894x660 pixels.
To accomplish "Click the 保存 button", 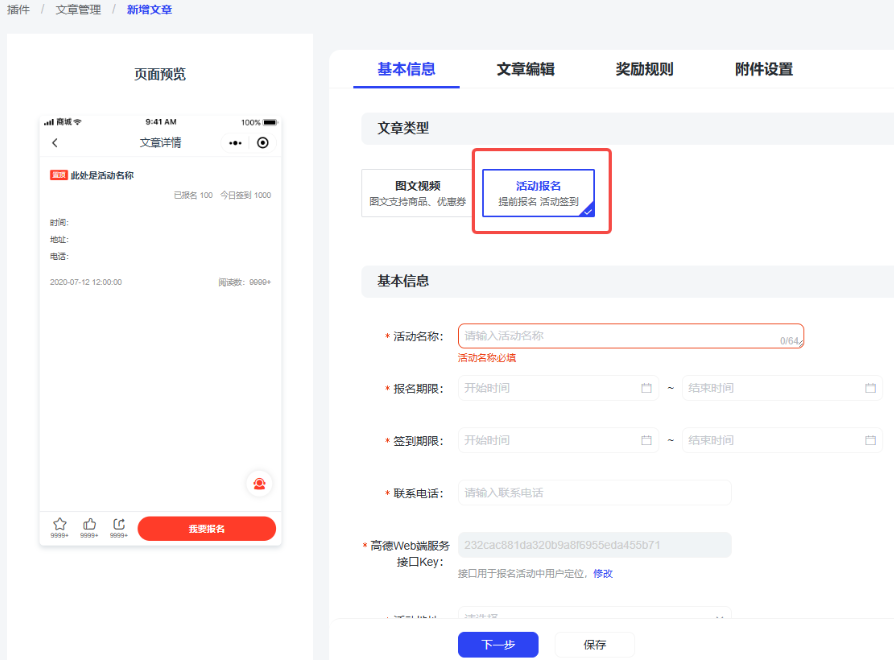I will pos(595,645).
